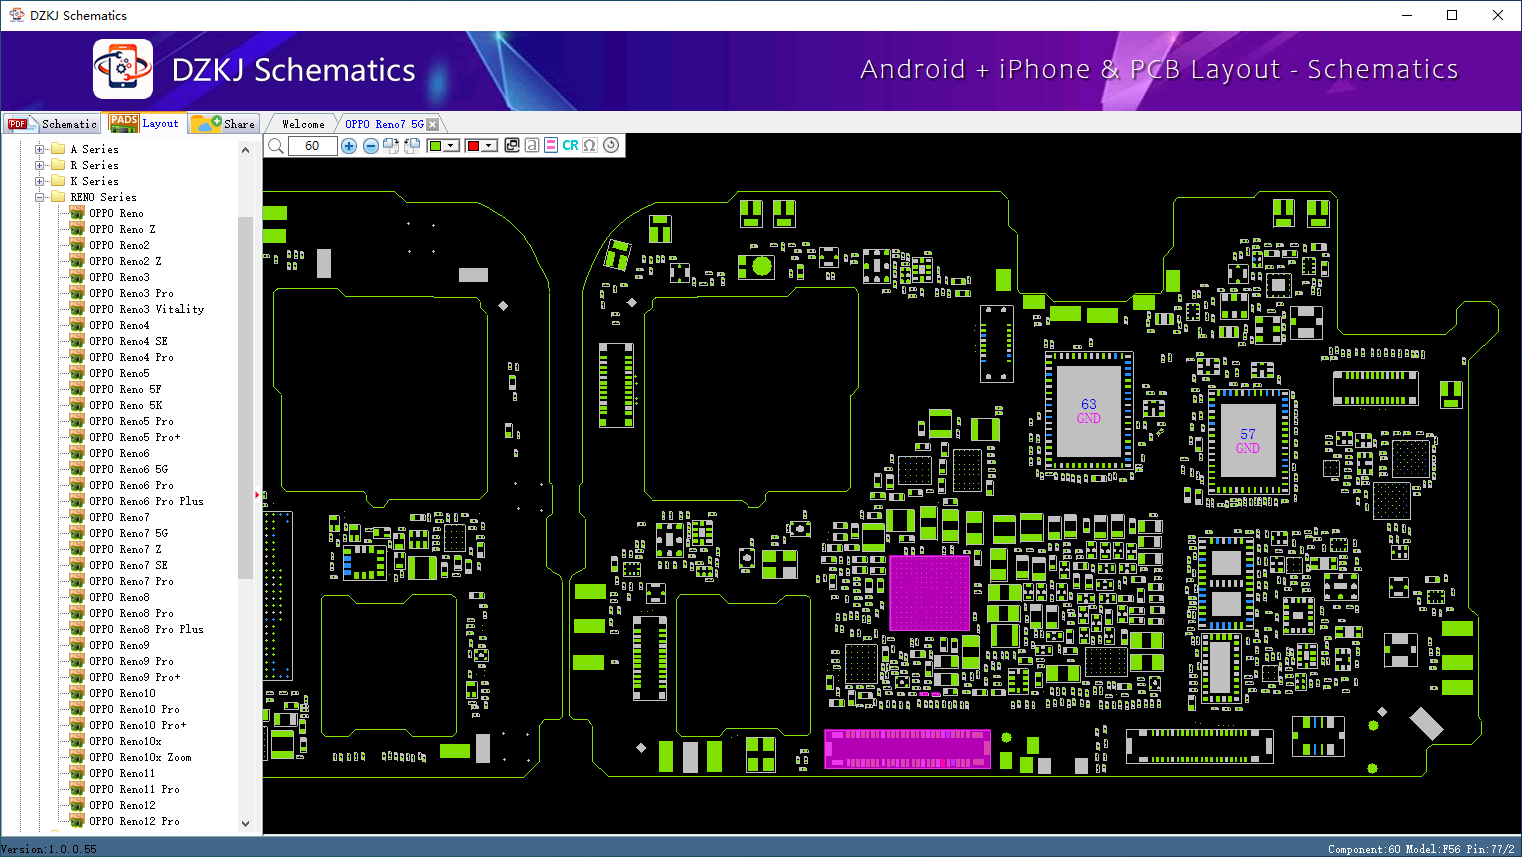The width and height of the screenshot is (1522, 857).
Task: Select OPPO Reno9 Pro+ entry
Action: click(134, 677)
